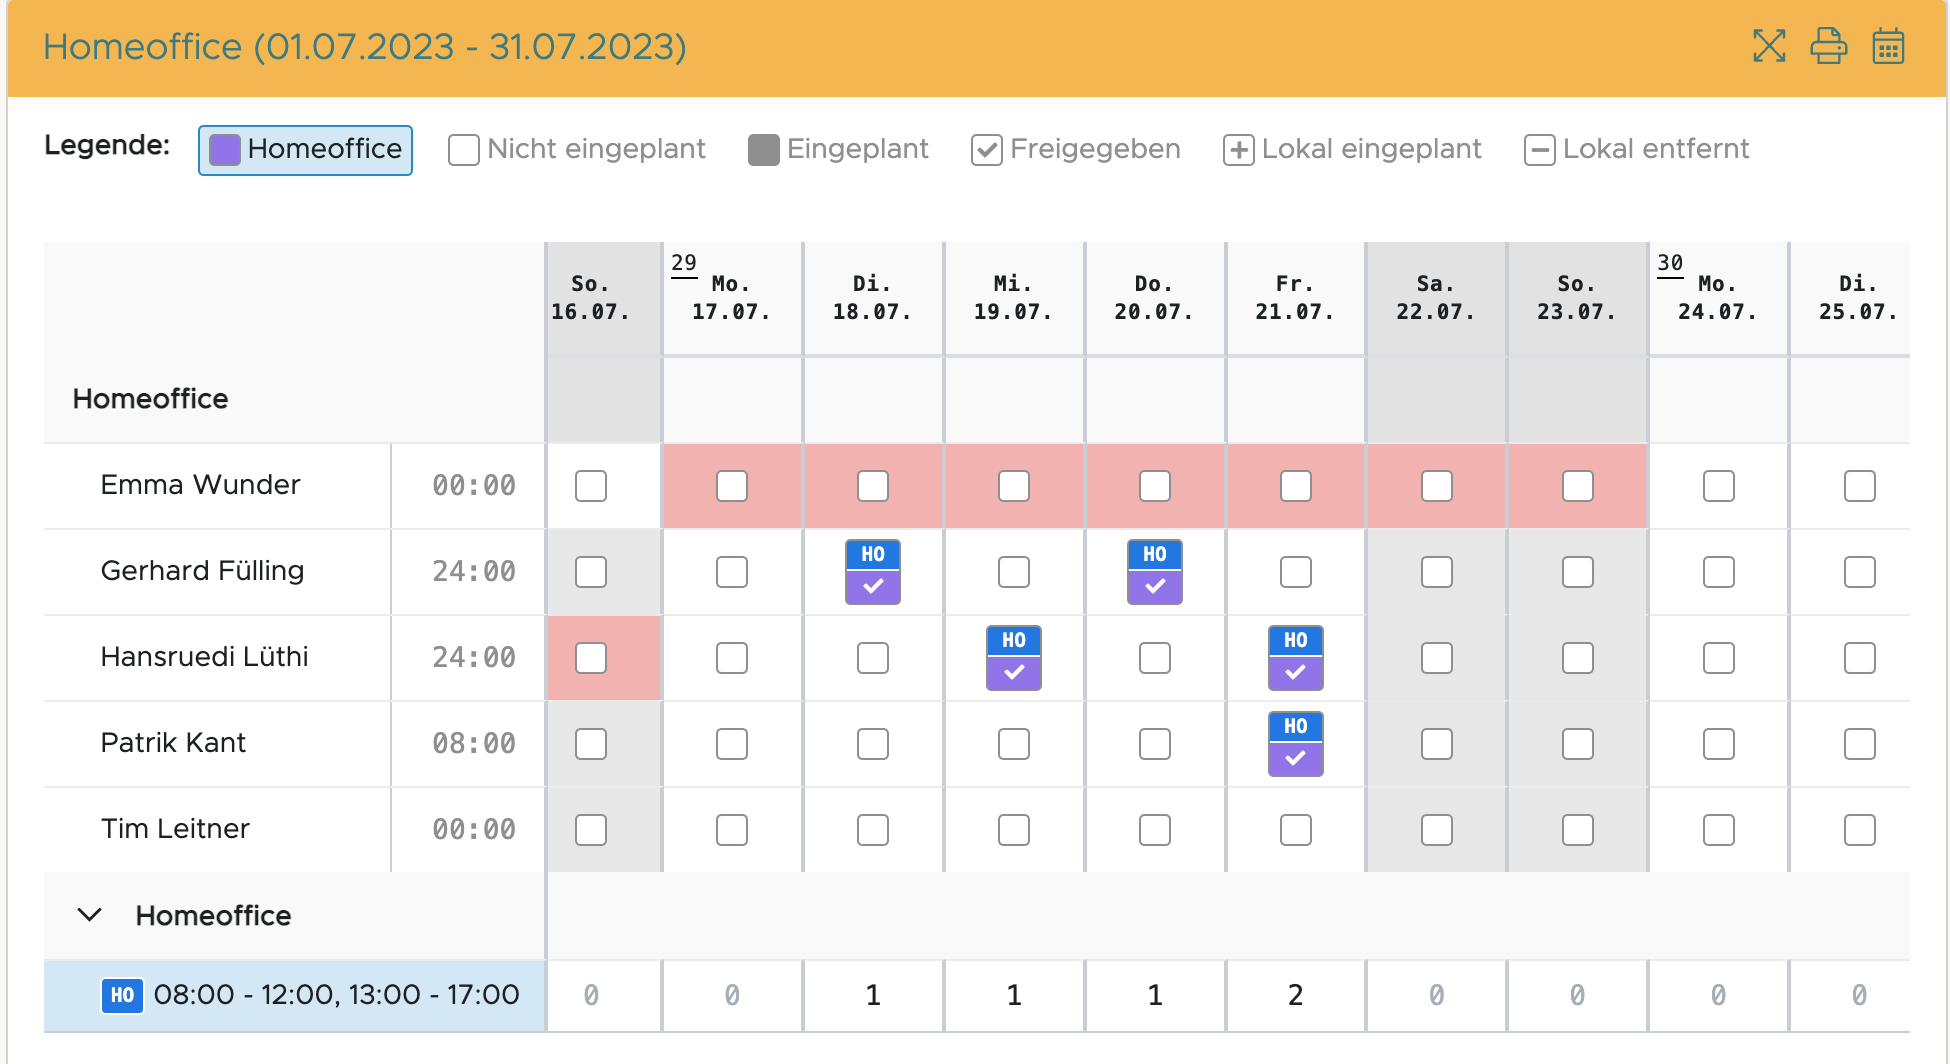Click the purple Homeoffice color swatch
Viewport: 1950px width, 1064px height.
(225, 150)
